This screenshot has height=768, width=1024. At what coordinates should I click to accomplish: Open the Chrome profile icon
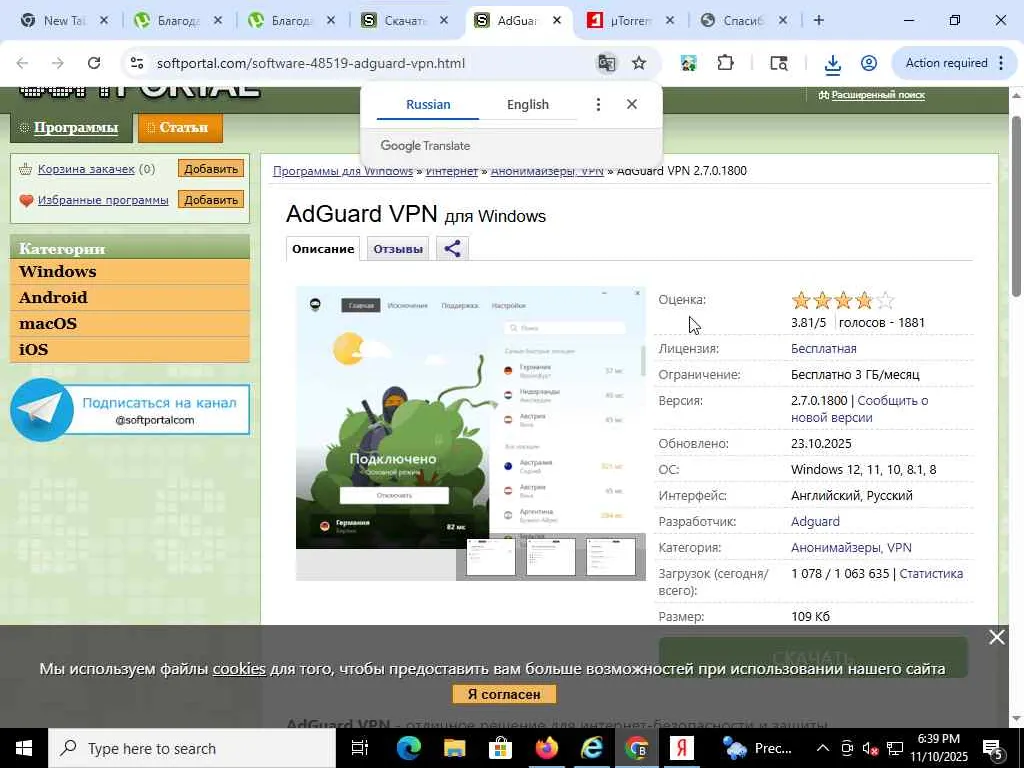pyautogui.click(x=869, y=63)
